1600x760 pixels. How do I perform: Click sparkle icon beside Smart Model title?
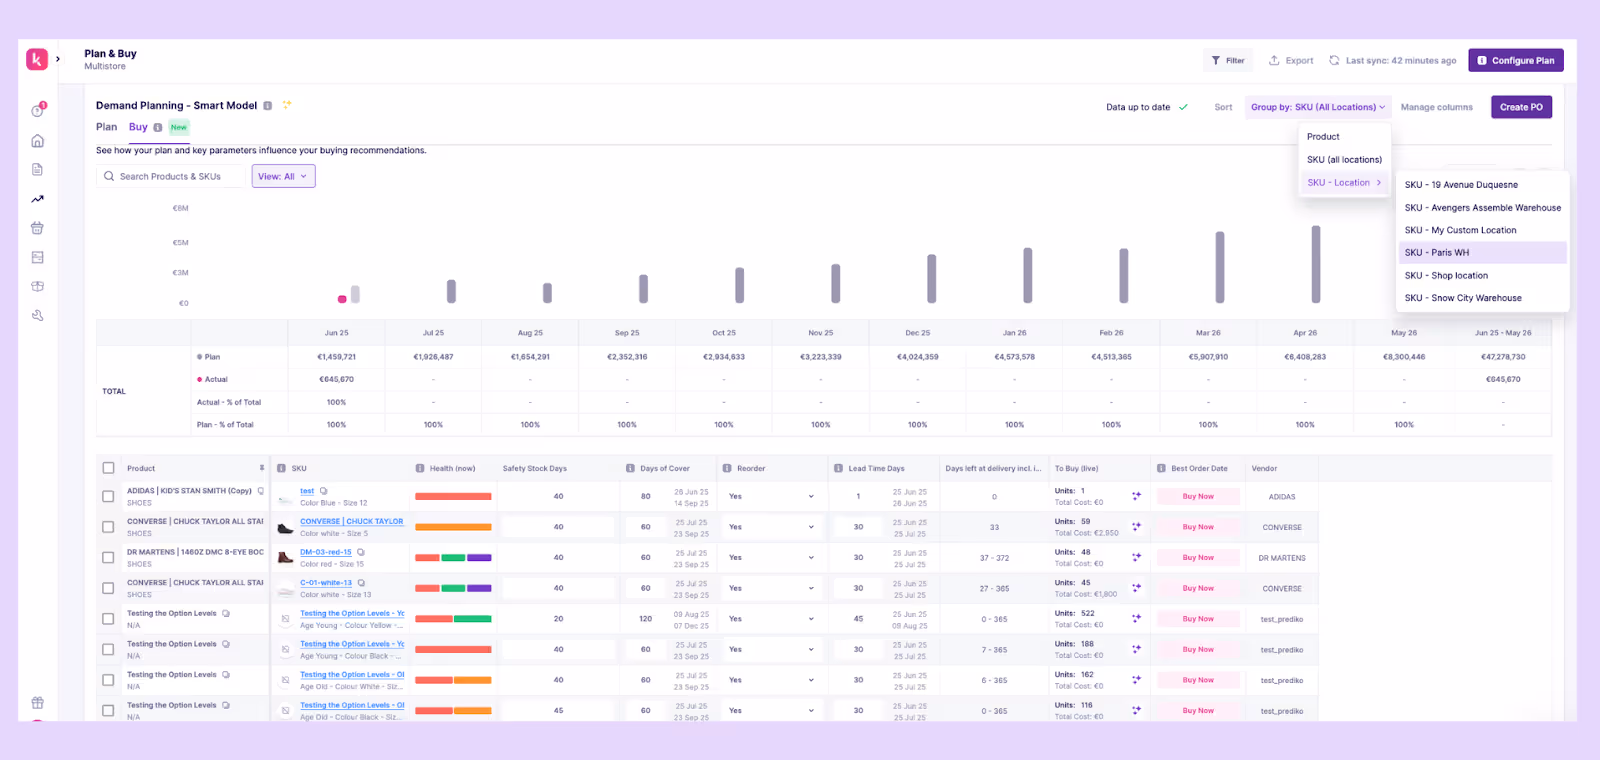tap(287, 104)
